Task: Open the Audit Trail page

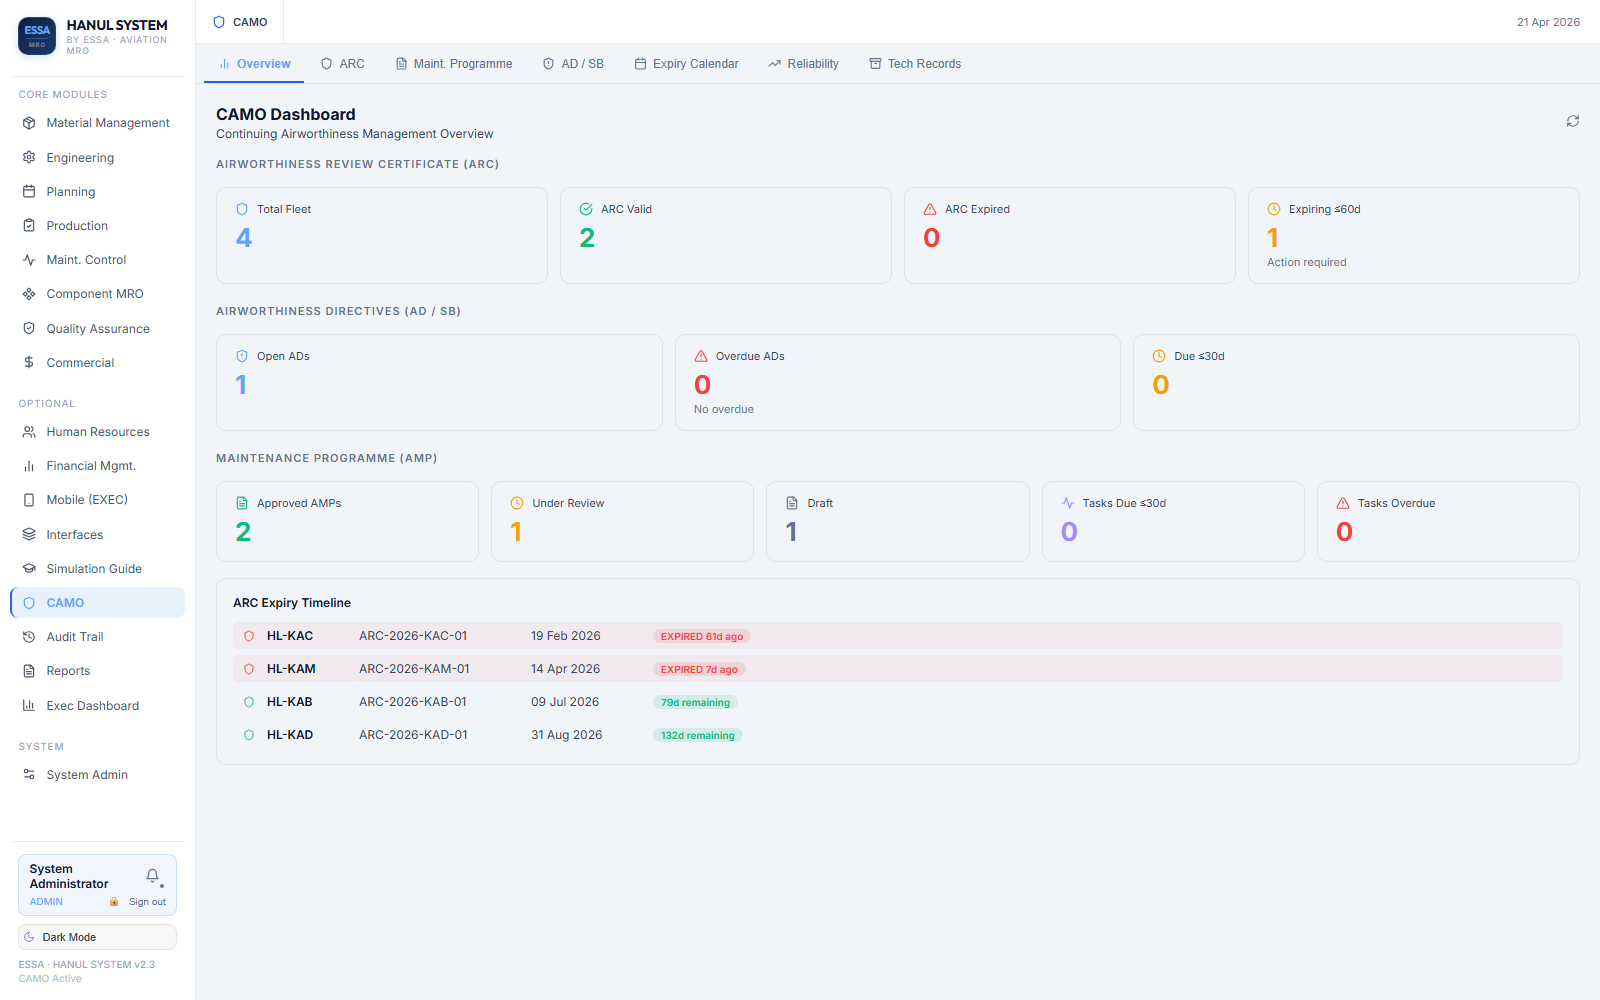Action: click(x=74, y=637)
